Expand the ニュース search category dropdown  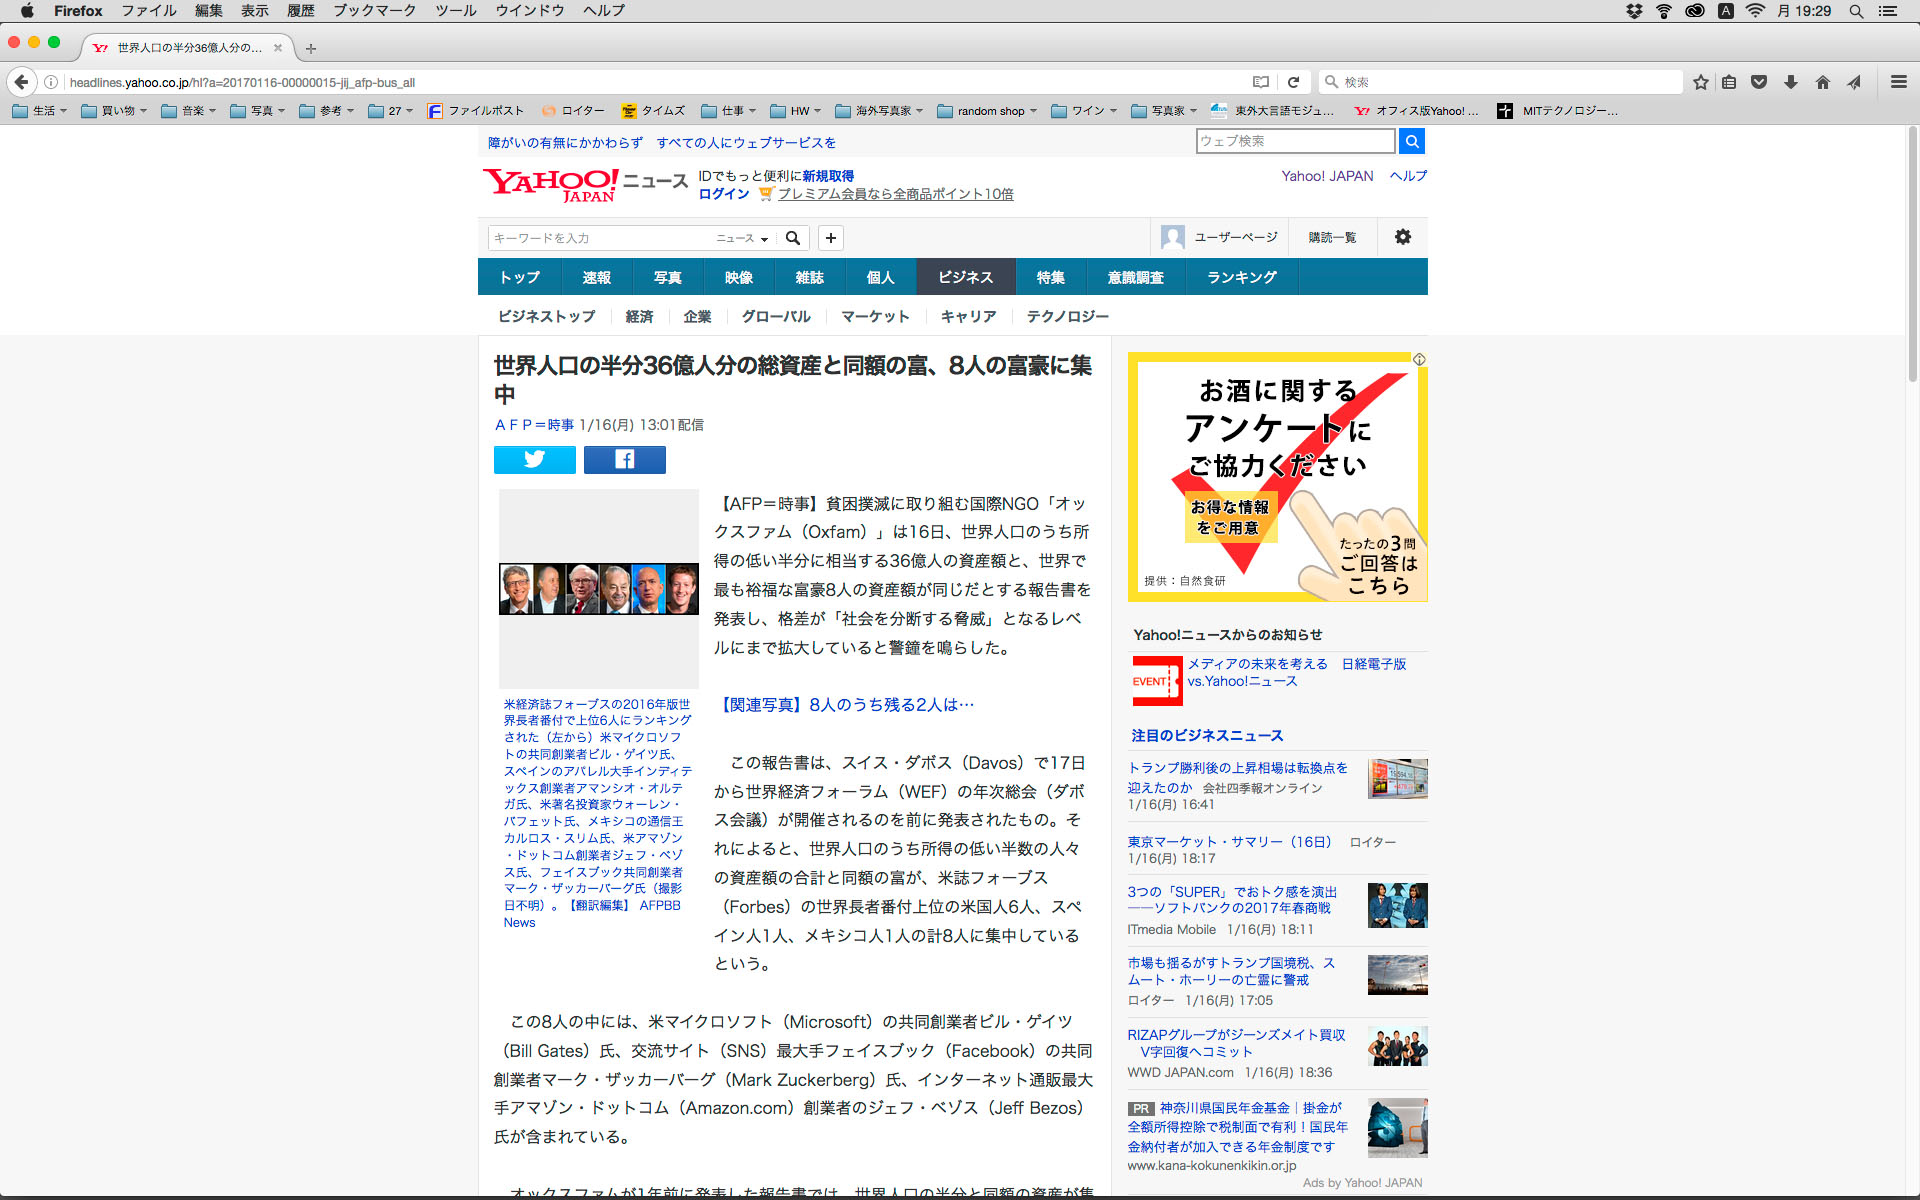point(742,238)
